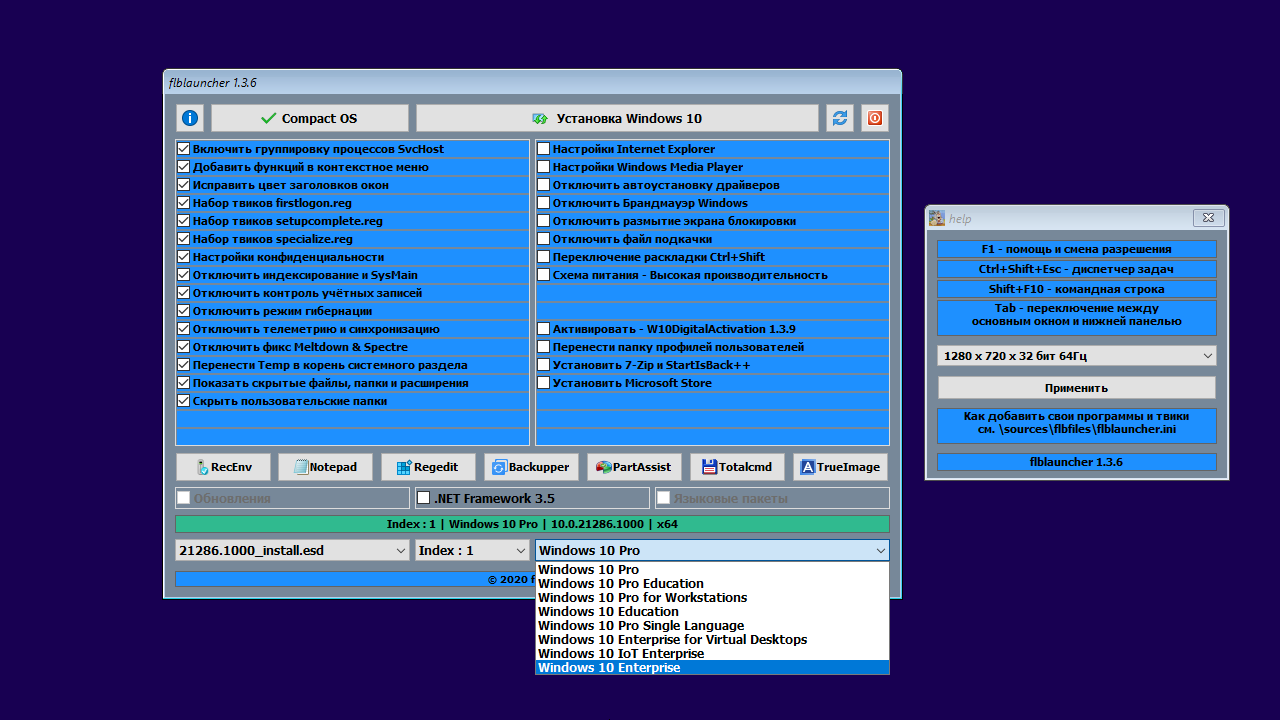1280x720 pixels.
Task: Uncheck 'Перенести Temp в корень системного раздела'
Action: [183, 365]
